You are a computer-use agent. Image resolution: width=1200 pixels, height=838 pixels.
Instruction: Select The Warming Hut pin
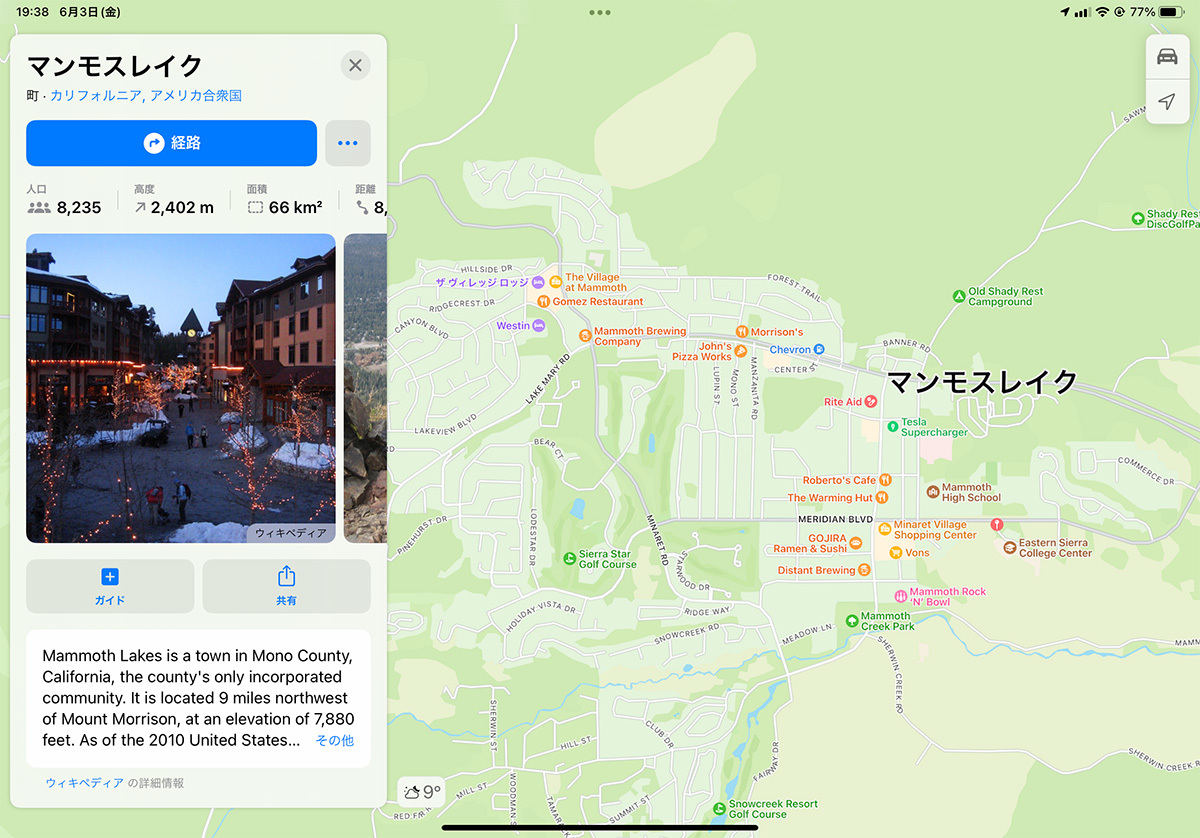coord(882,497)
